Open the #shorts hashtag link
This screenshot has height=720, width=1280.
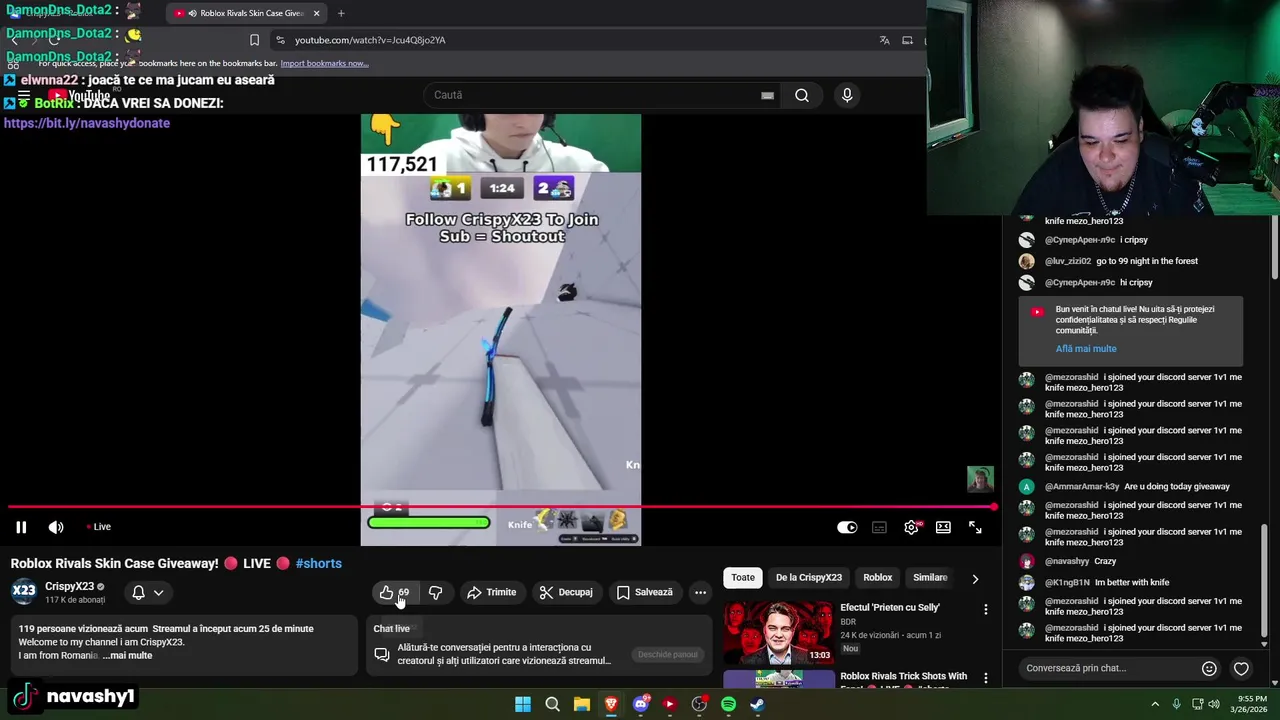click(318, 563)
